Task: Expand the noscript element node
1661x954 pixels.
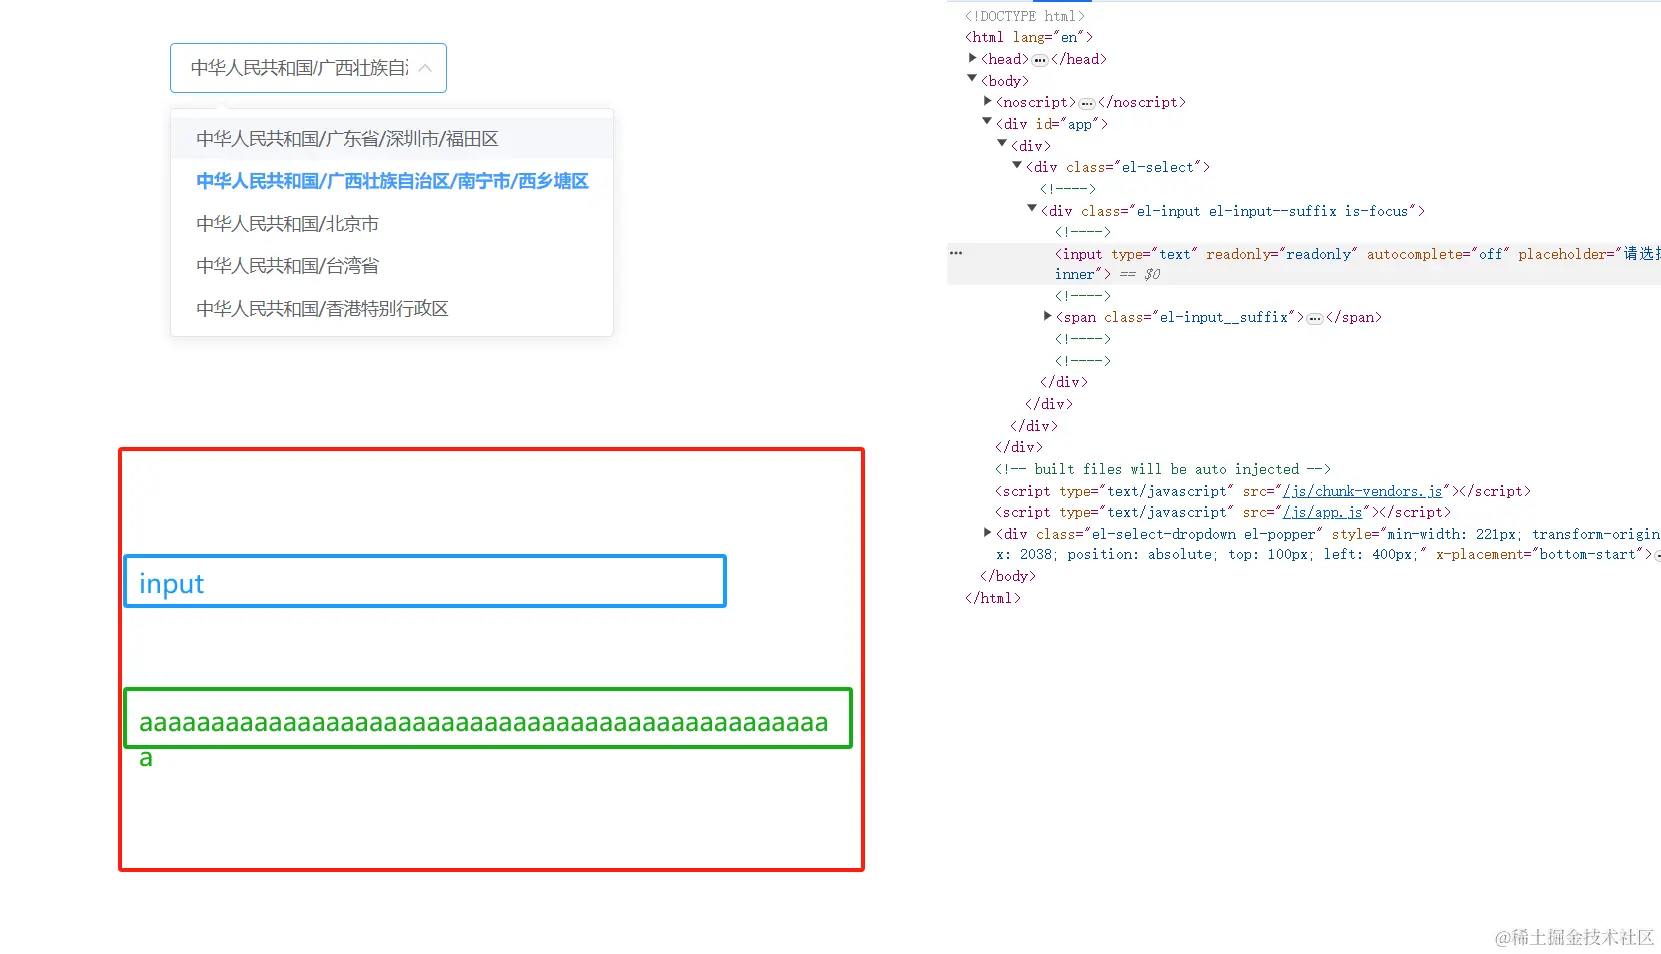Action: (x=987, y=101)
